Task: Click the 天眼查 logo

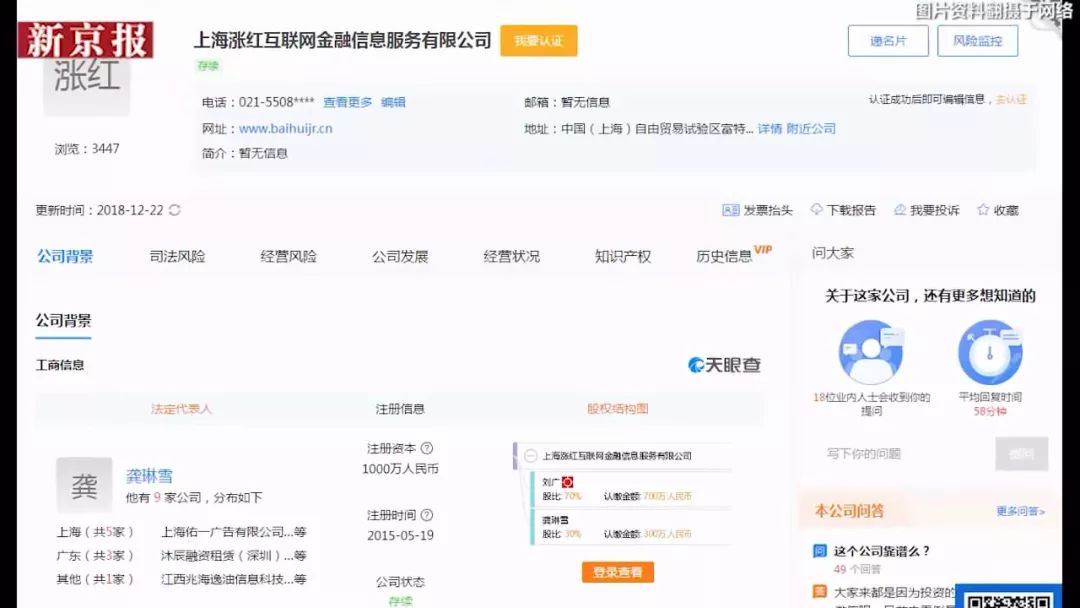Action: (724, 365)
